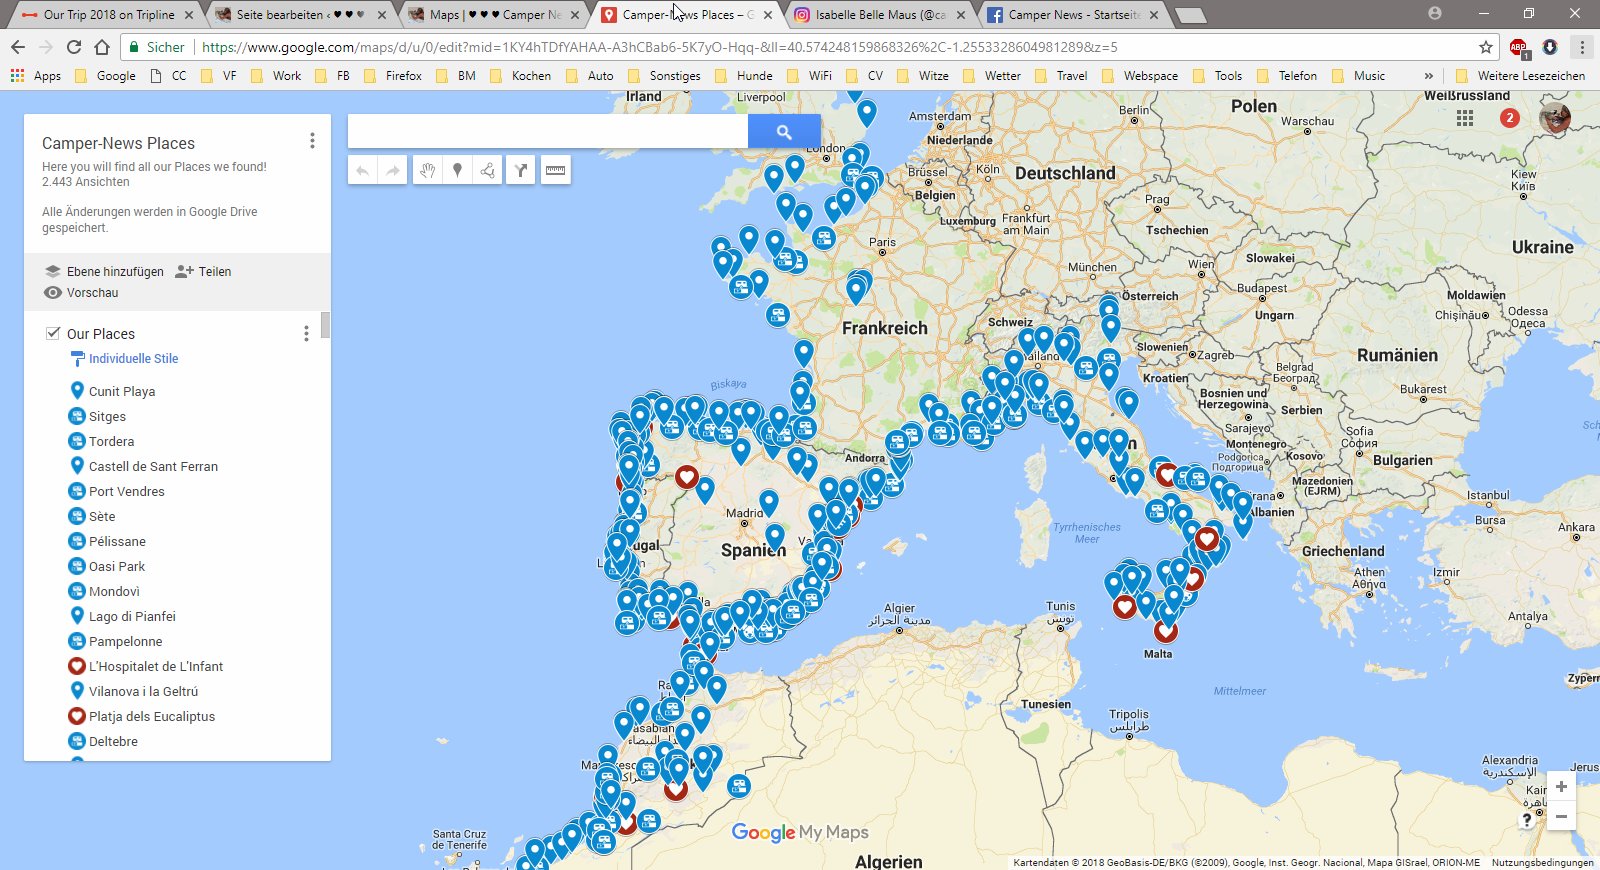
Task: Select Oasi Park in the list
Action: coord(117,566)
